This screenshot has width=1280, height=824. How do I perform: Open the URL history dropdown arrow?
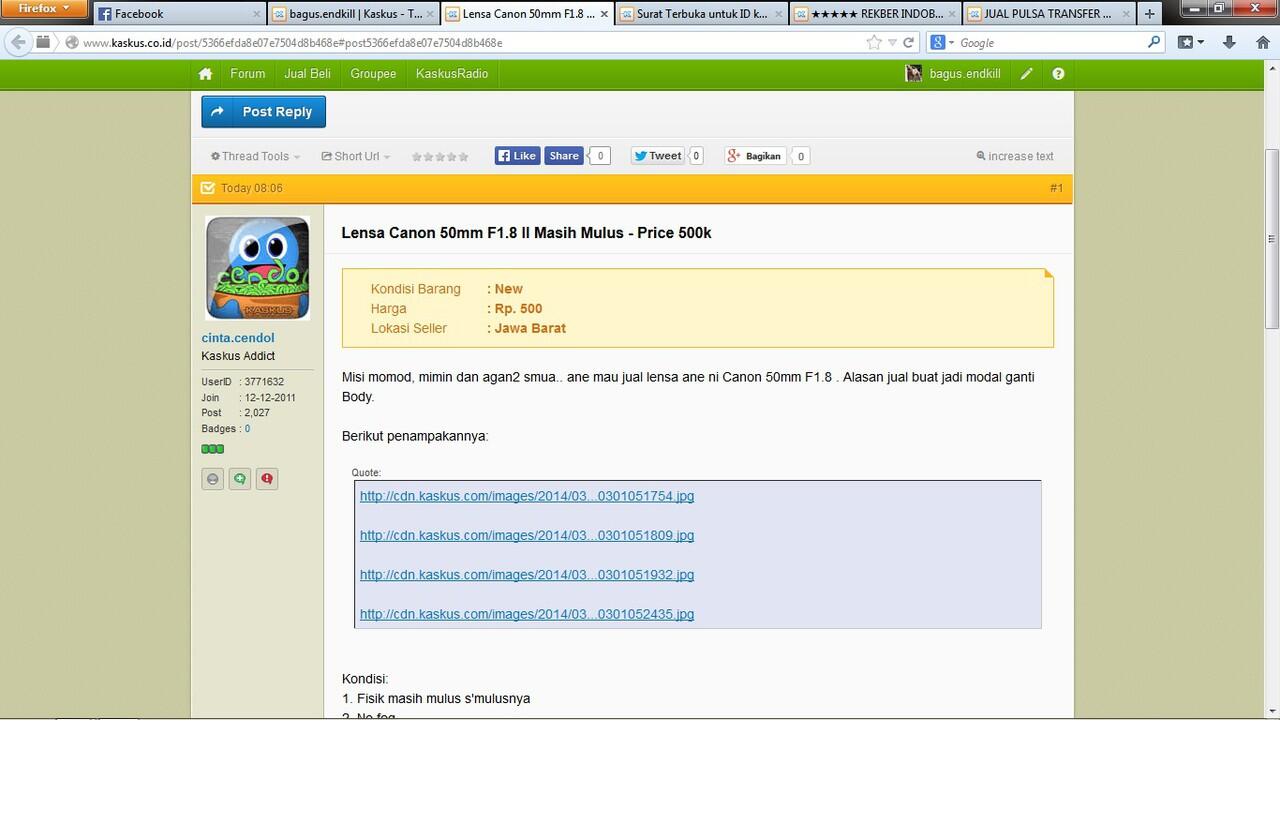tap(892, 43)
